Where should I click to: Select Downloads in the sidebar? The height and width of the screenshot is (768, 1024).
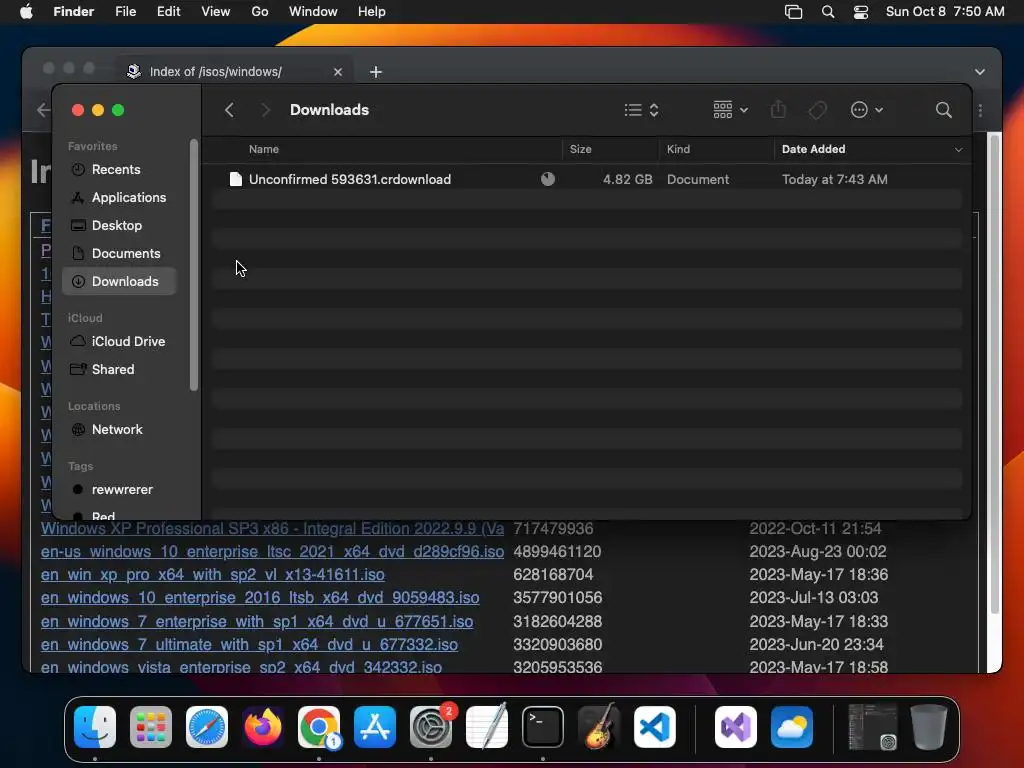click(x=119, y=281)
